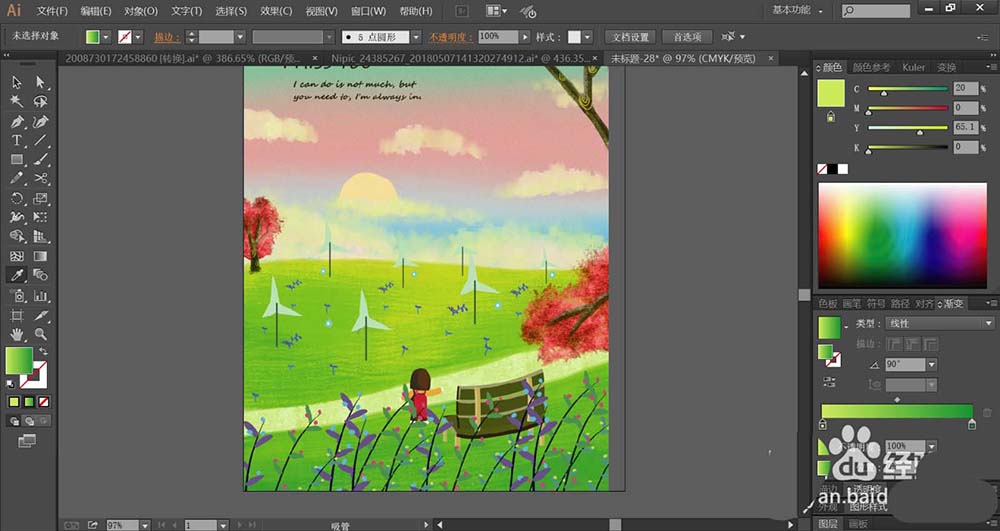Switch to the 颜色参考 panel tab
This screenshot has height=531, width=1000.
pos(871,67)
